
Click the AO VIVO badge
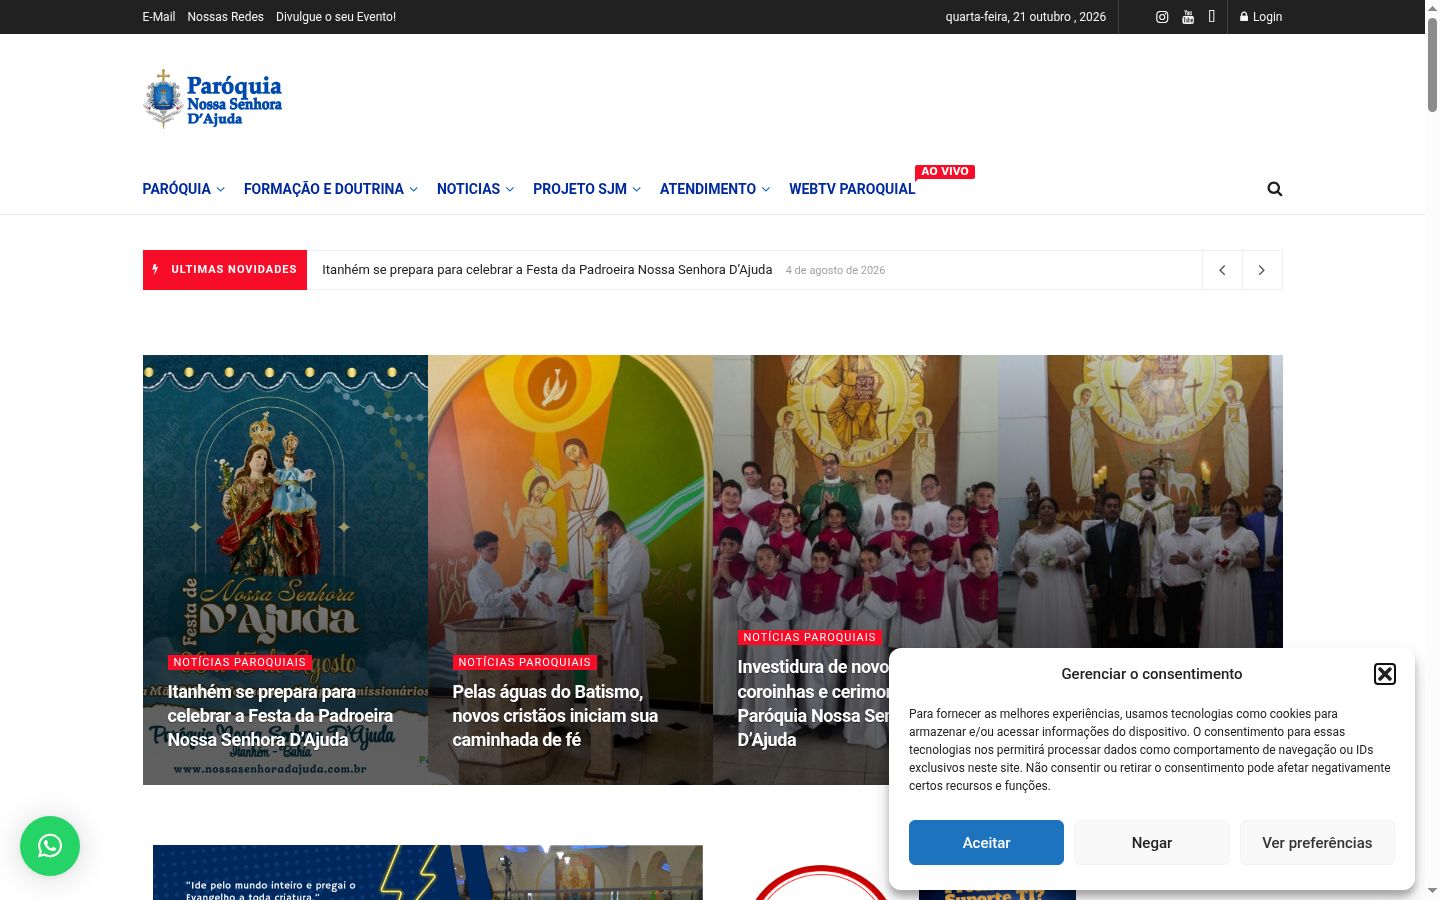point(945,172)
